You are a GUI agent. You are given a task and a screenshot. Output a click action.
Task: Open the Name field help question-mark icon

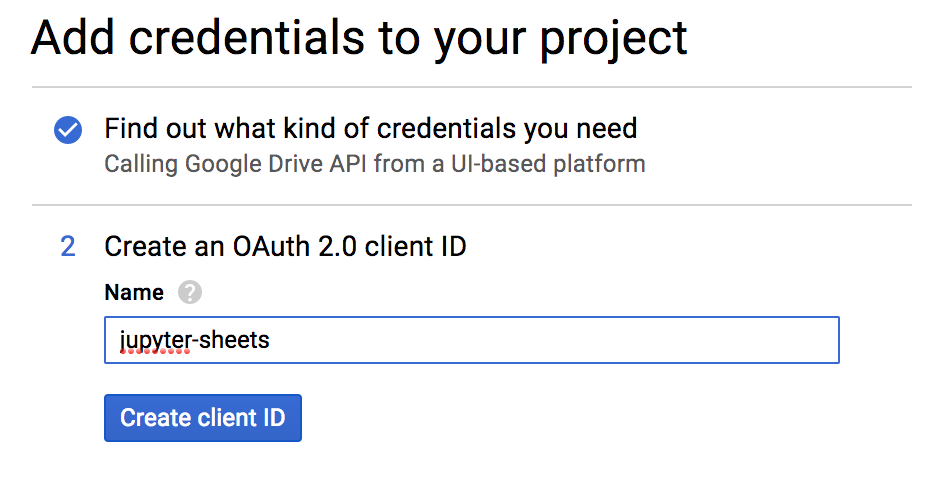point(190,293)
